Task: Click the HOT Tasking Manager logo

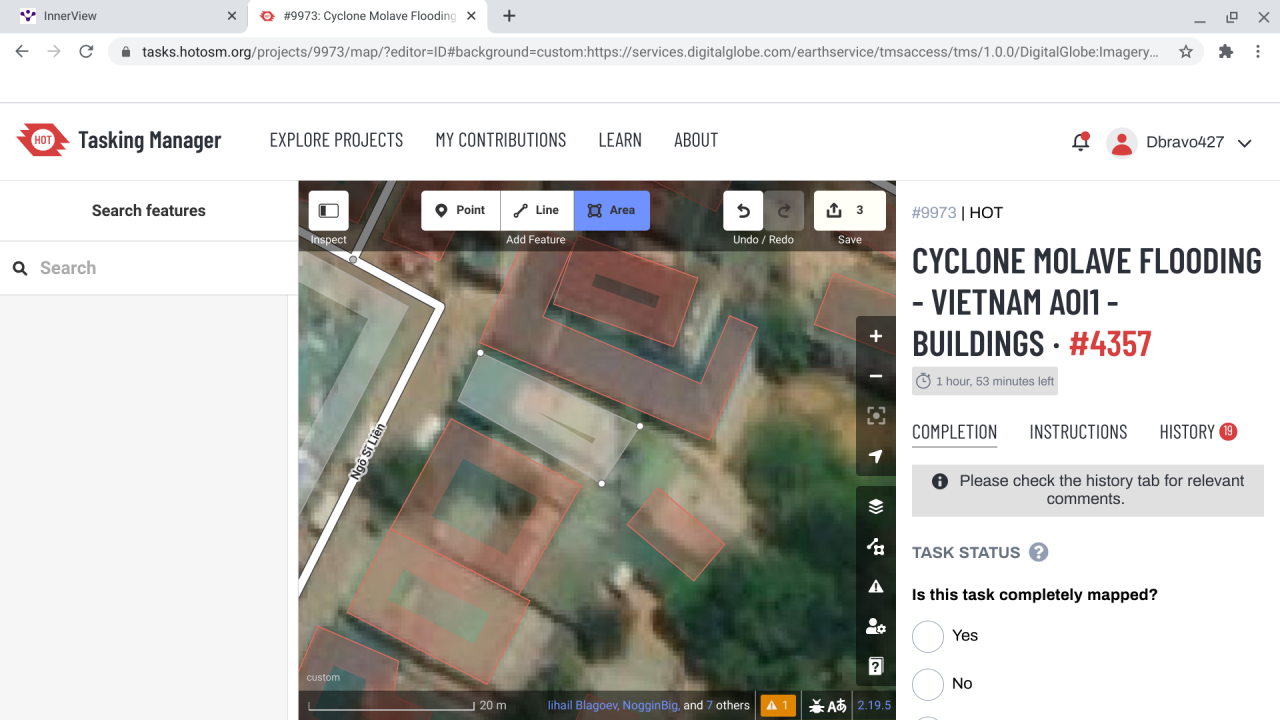Action: 119,140
